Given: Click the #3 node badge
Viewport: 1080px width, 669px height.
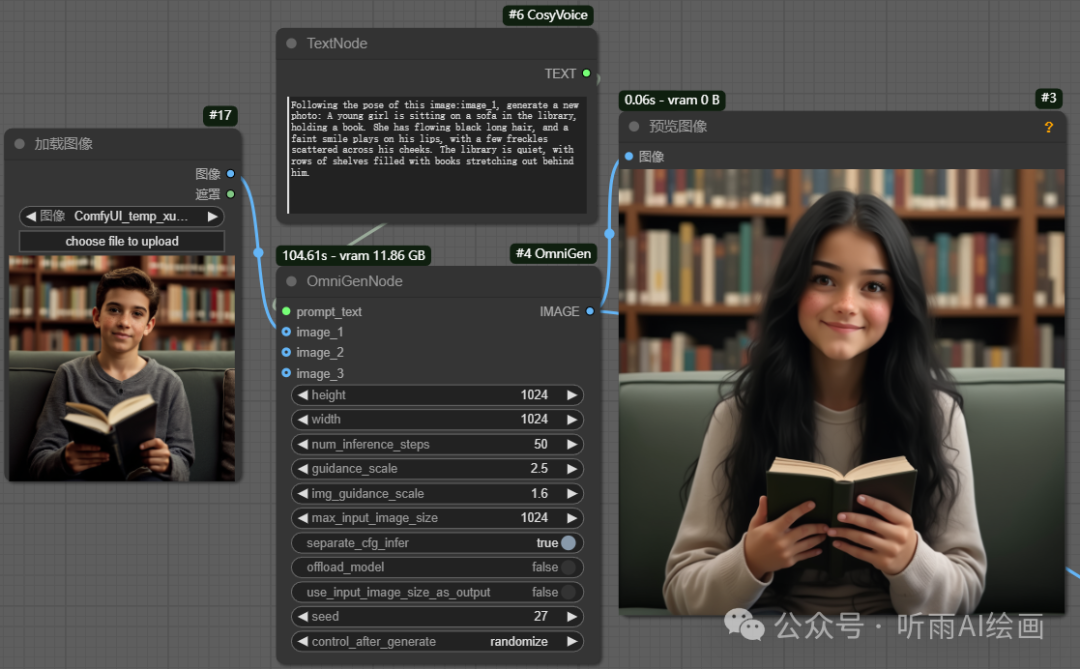Looking at the screenshot, I should [1049, 98].
